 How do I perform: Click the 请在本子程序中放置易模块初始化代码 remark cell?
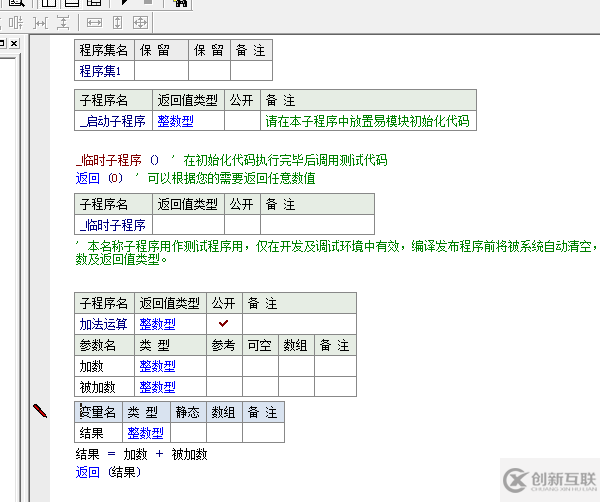point(368,121)
